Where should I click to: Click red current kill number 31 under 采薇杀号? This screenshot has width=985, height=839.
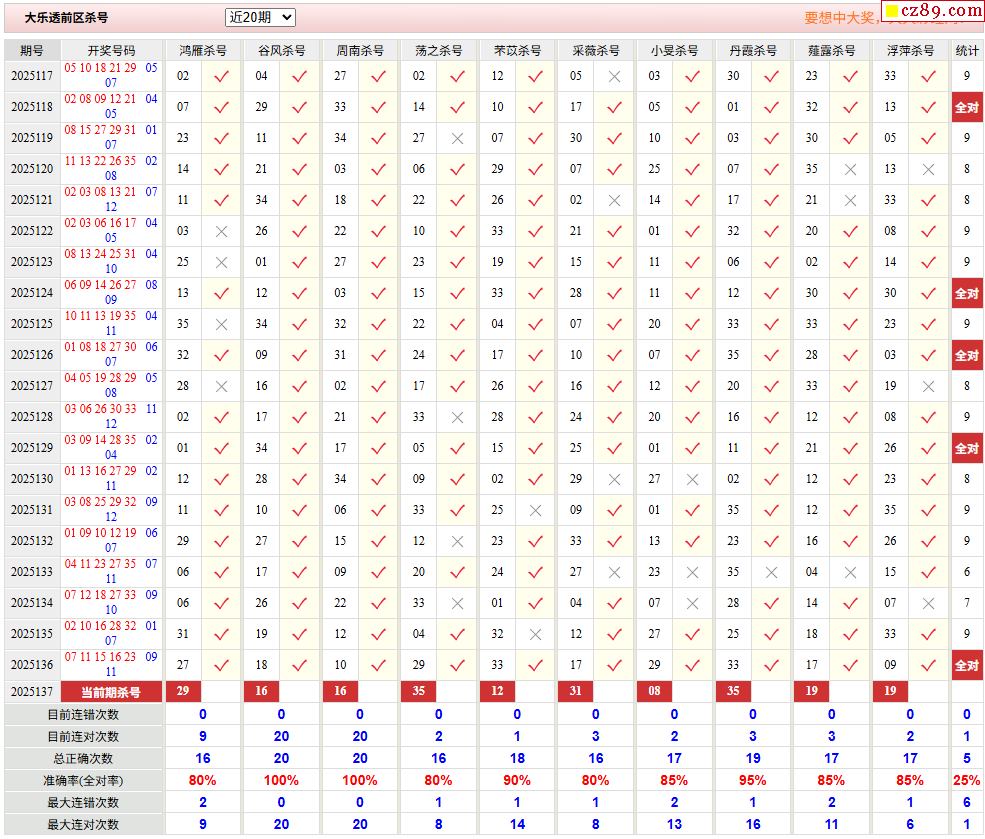[x=576, y=691]
